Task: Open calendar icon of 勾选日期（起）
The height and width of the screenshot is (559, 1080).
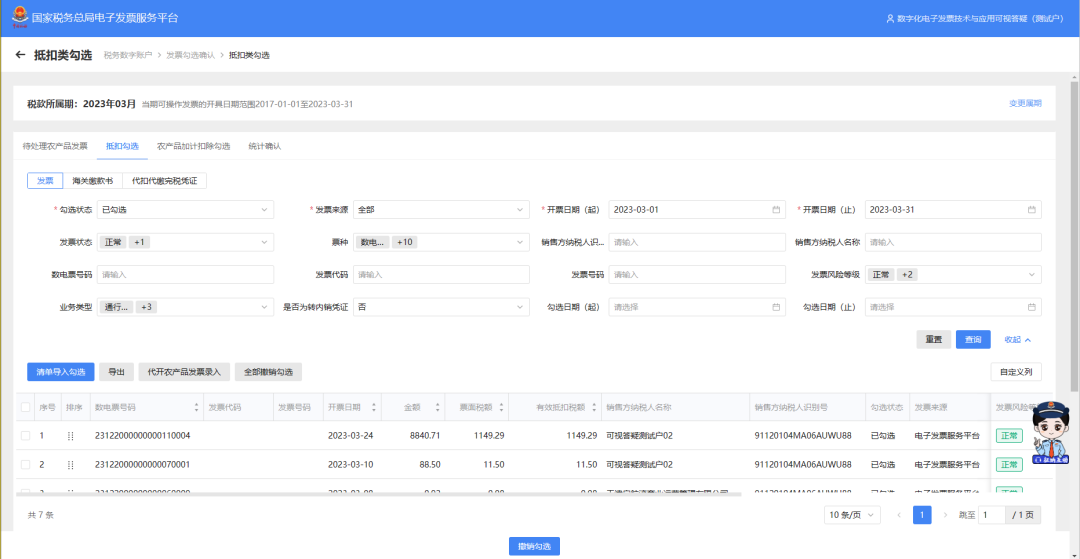Action: [x=776, y=307]
